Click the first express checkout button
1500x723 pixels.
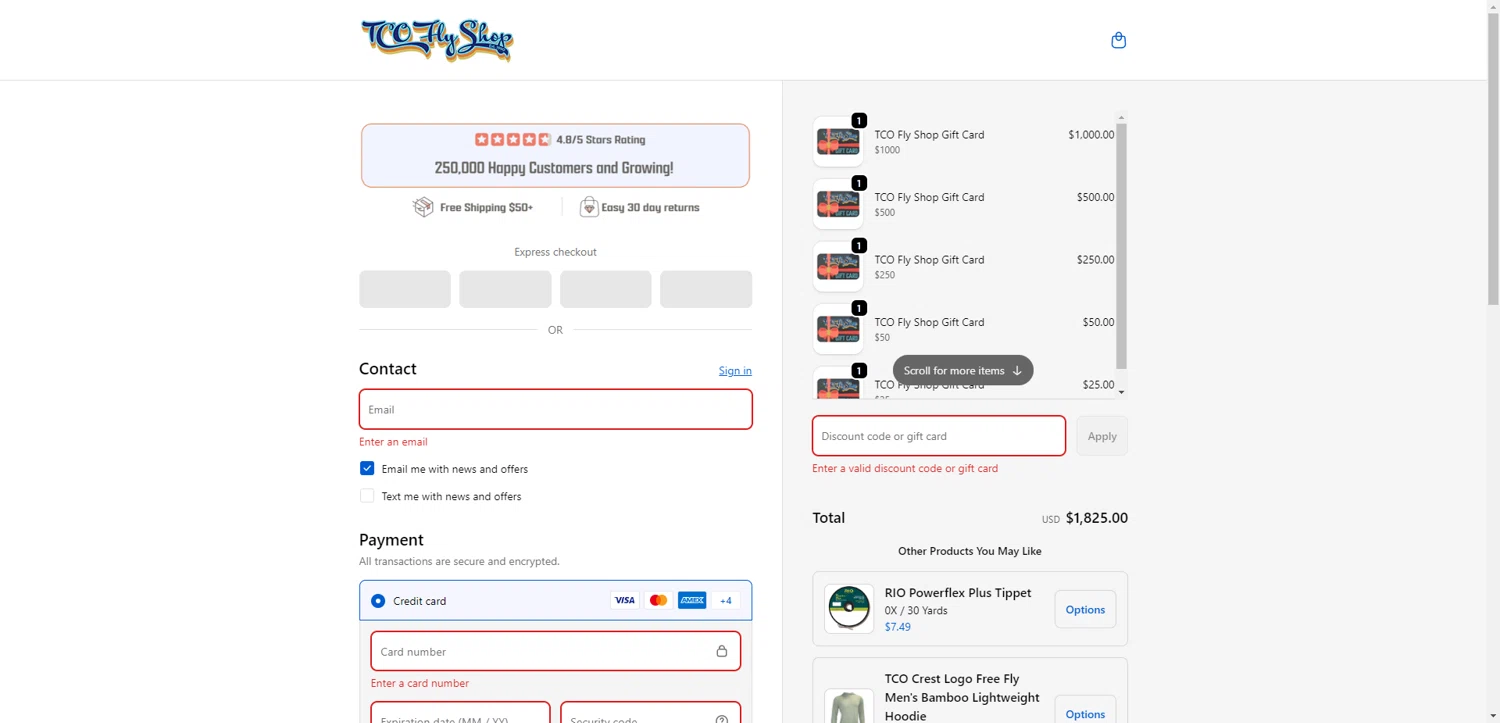405,289
